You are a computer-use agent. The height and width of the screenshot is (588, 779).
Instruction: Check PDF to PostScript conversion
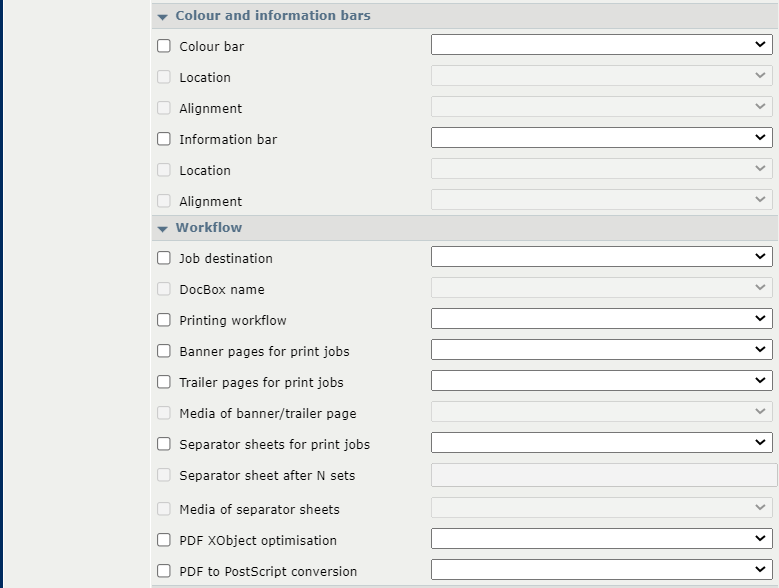click(x=164, y=571)
